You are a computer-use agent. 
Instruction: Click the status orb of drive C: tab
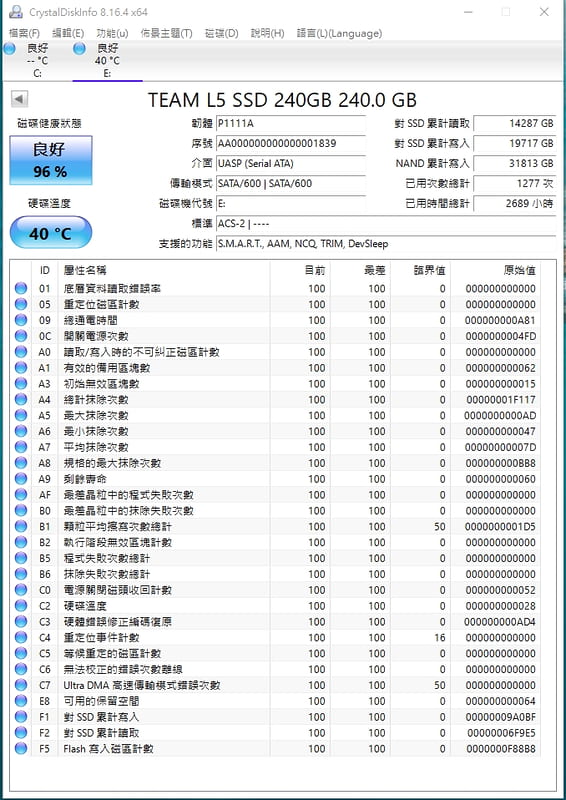pos(9,49)
